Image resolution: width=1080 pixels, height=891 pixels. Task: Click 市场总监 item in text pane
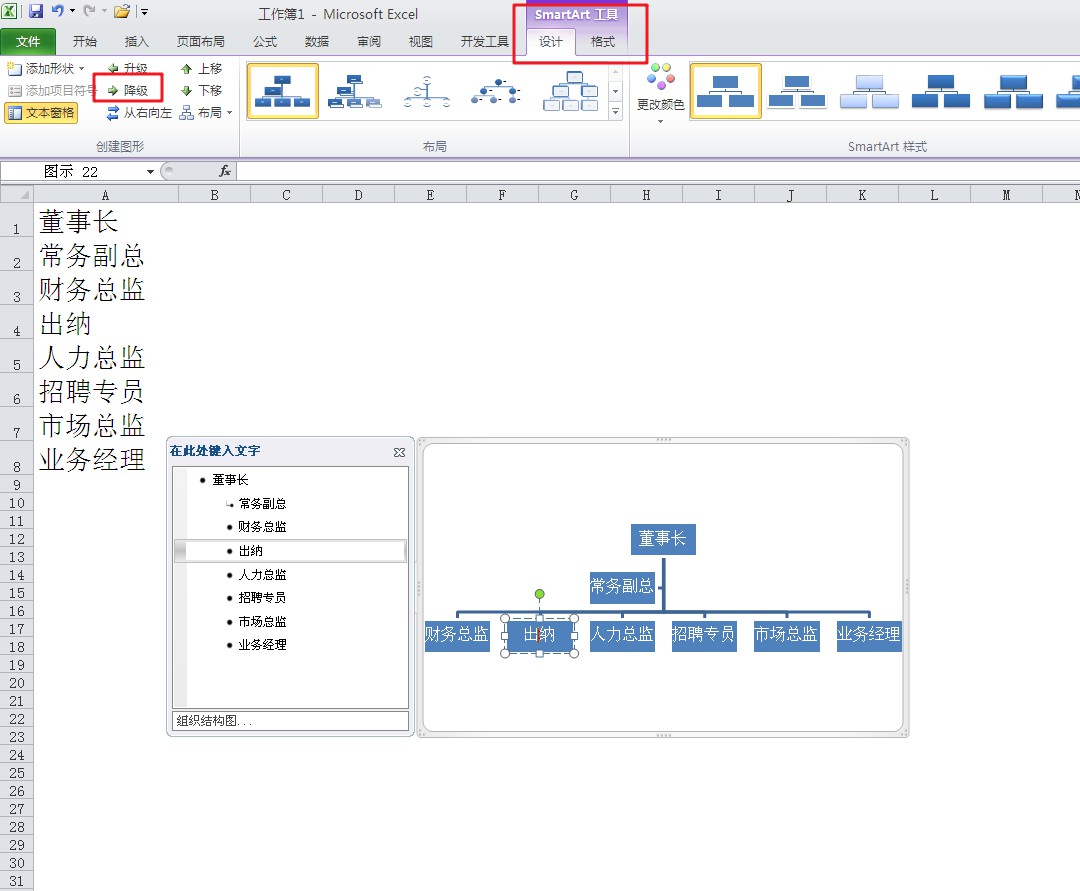[262, 622]
